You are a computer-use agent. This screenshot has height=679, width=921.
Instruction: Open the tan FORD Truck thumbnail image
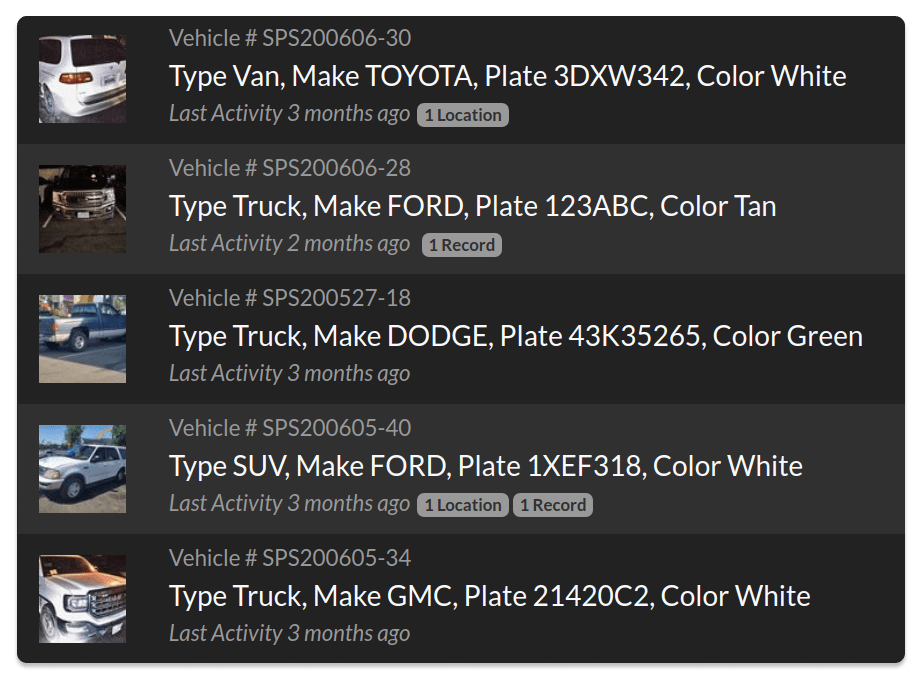[82, 208]
